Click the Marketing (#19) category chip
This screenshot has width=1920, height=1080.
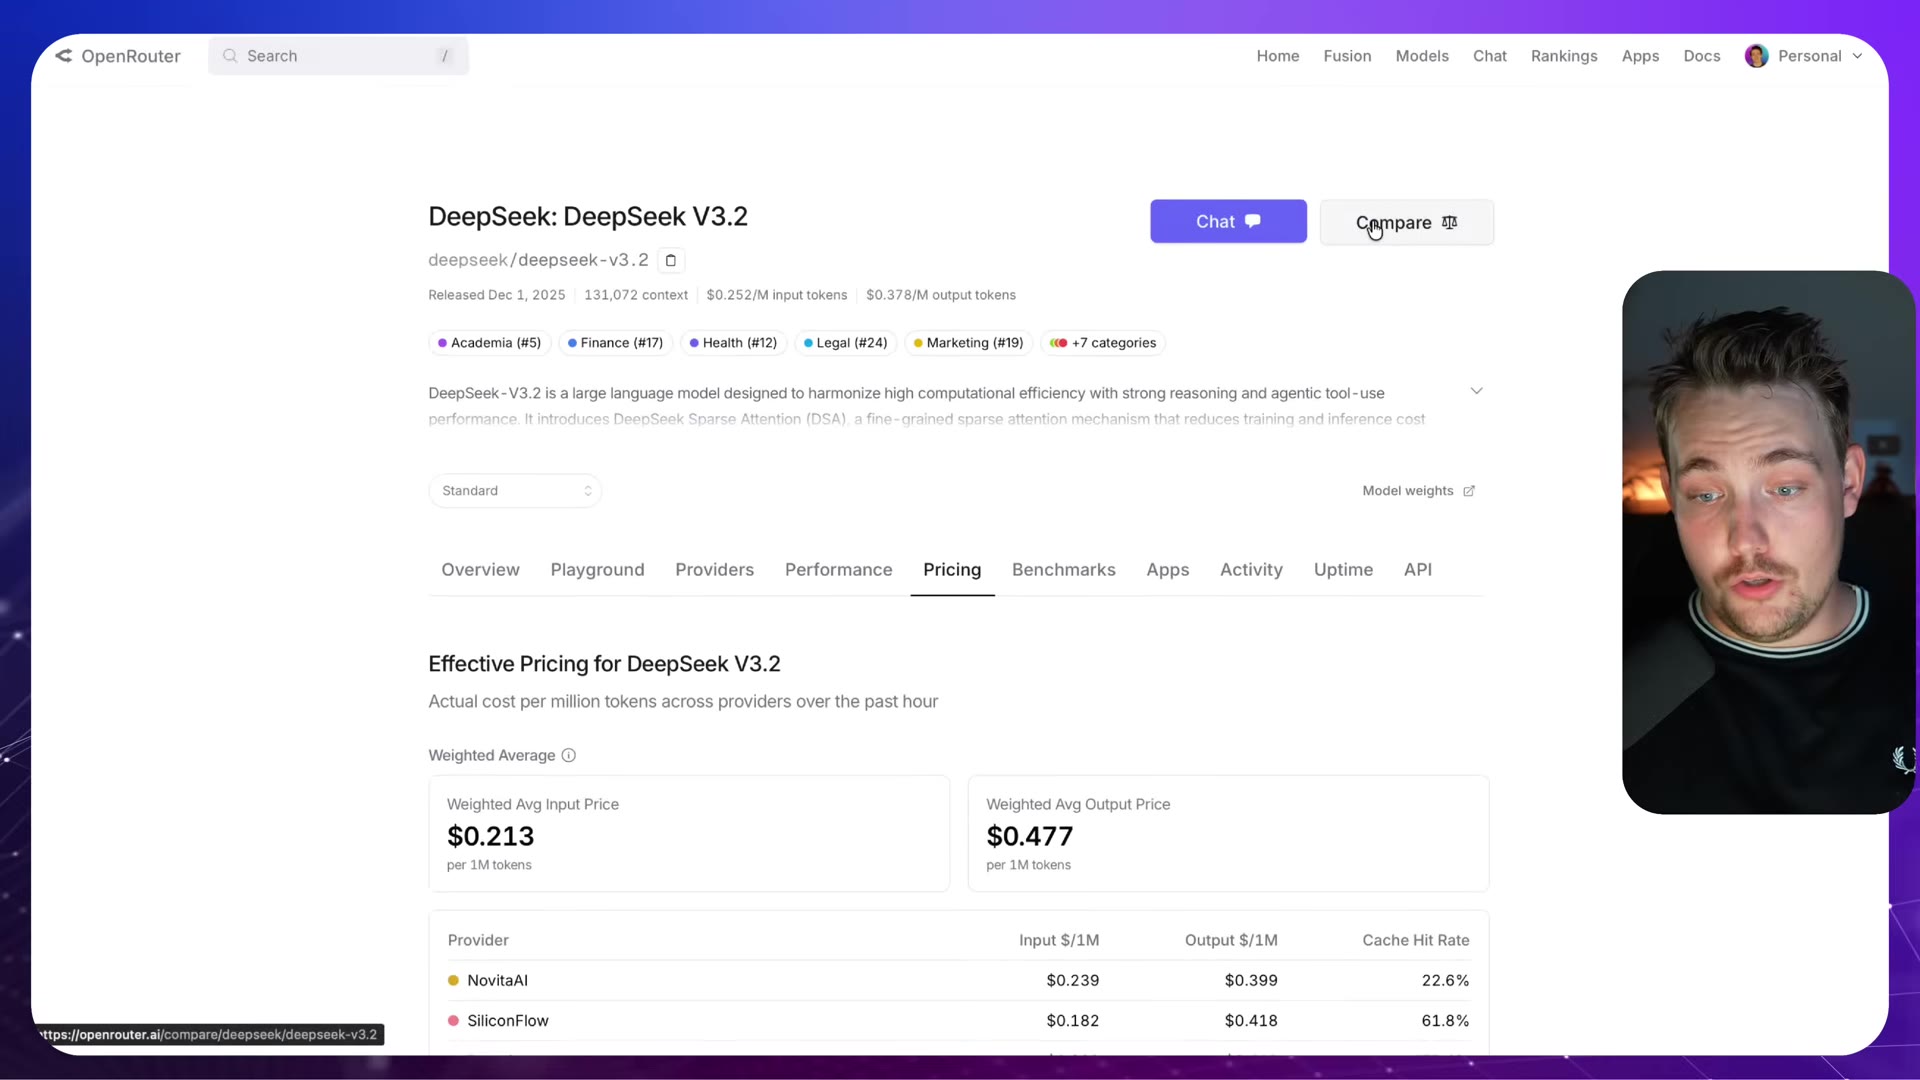coord(969,343)
